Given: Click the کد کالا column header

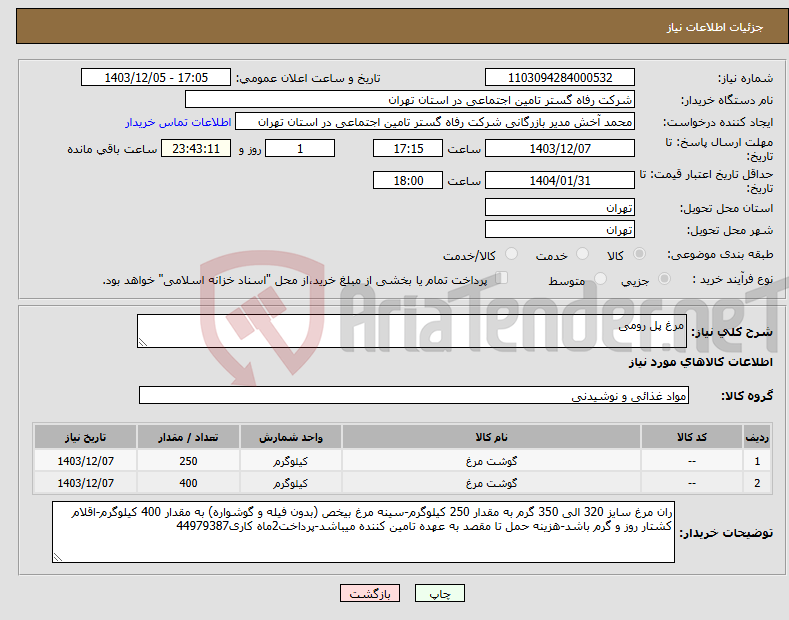Looking at the screenshot, I should pos(691,437).
